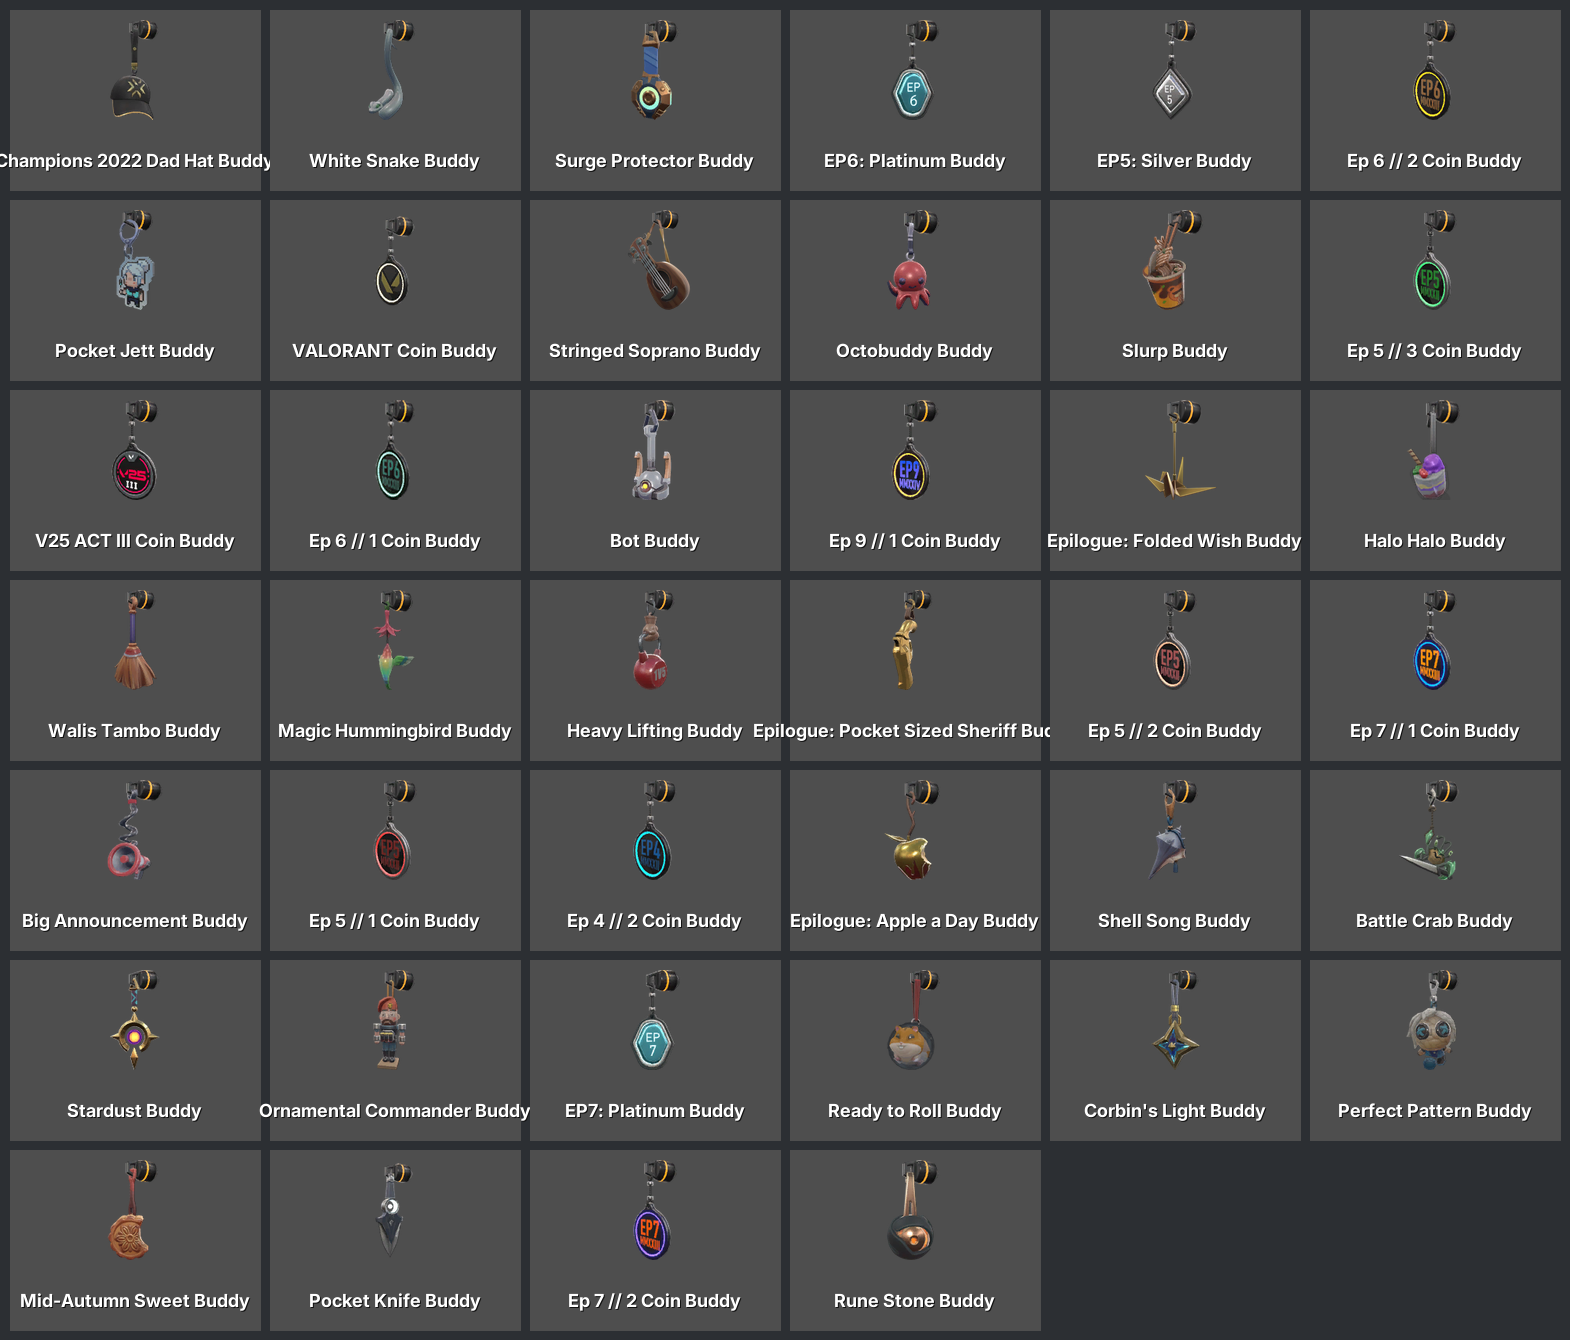Select the V25 ACT III Coin Buddy icon

tap(135, 450)
